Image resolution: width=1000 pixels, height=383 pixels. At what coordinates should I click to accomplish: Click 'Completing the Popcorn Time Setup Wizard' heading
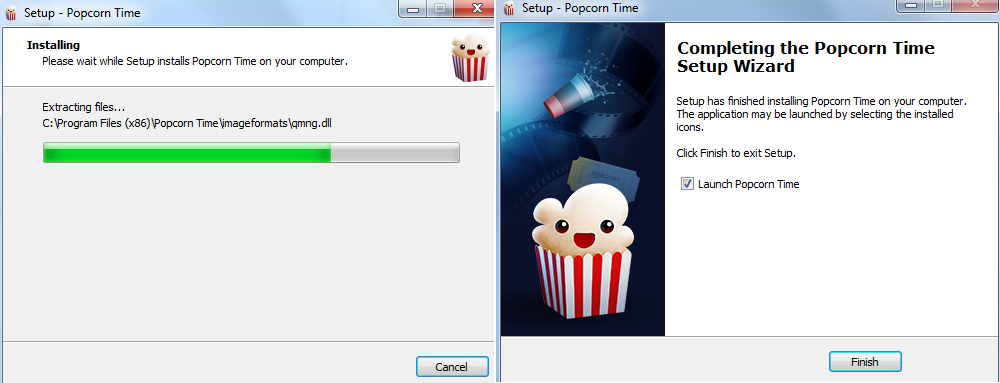click(x=805, y=57)
